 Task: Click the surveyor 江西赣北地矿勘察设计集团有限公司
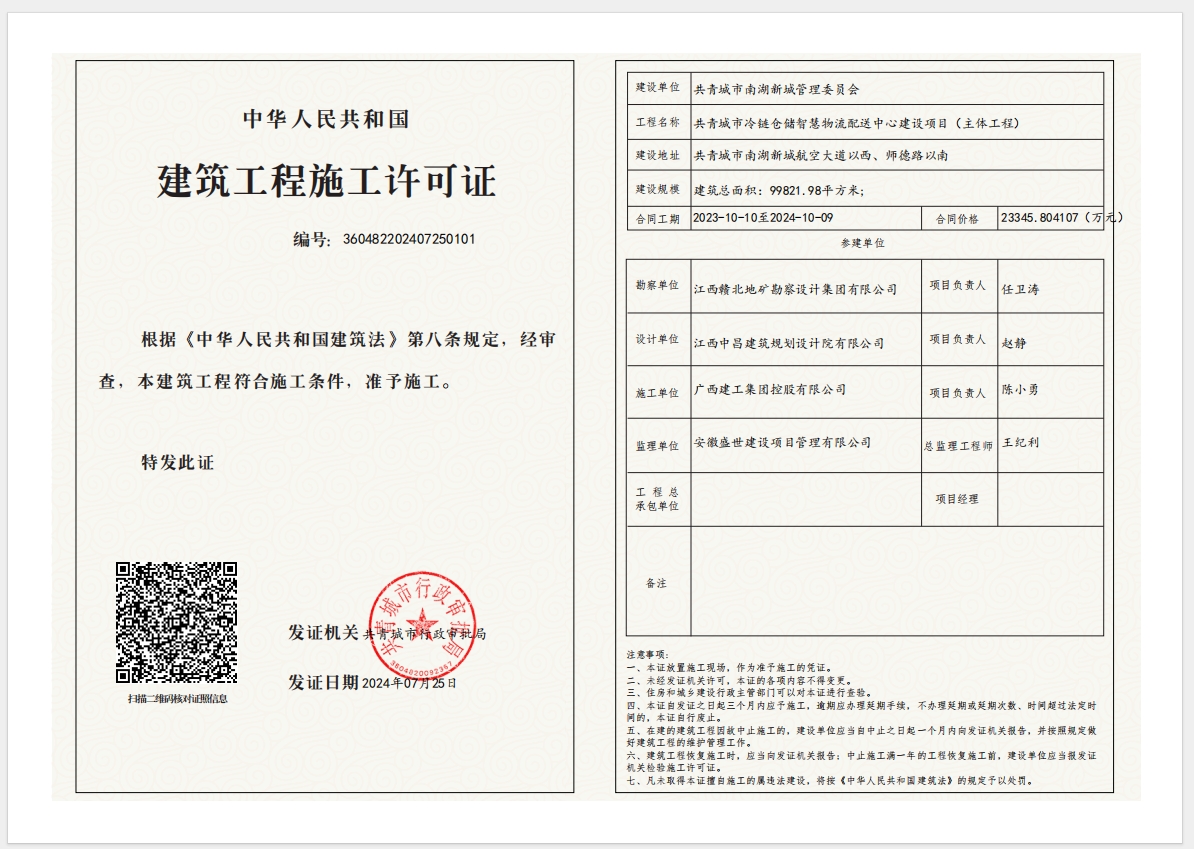click(x=795, y=289)
